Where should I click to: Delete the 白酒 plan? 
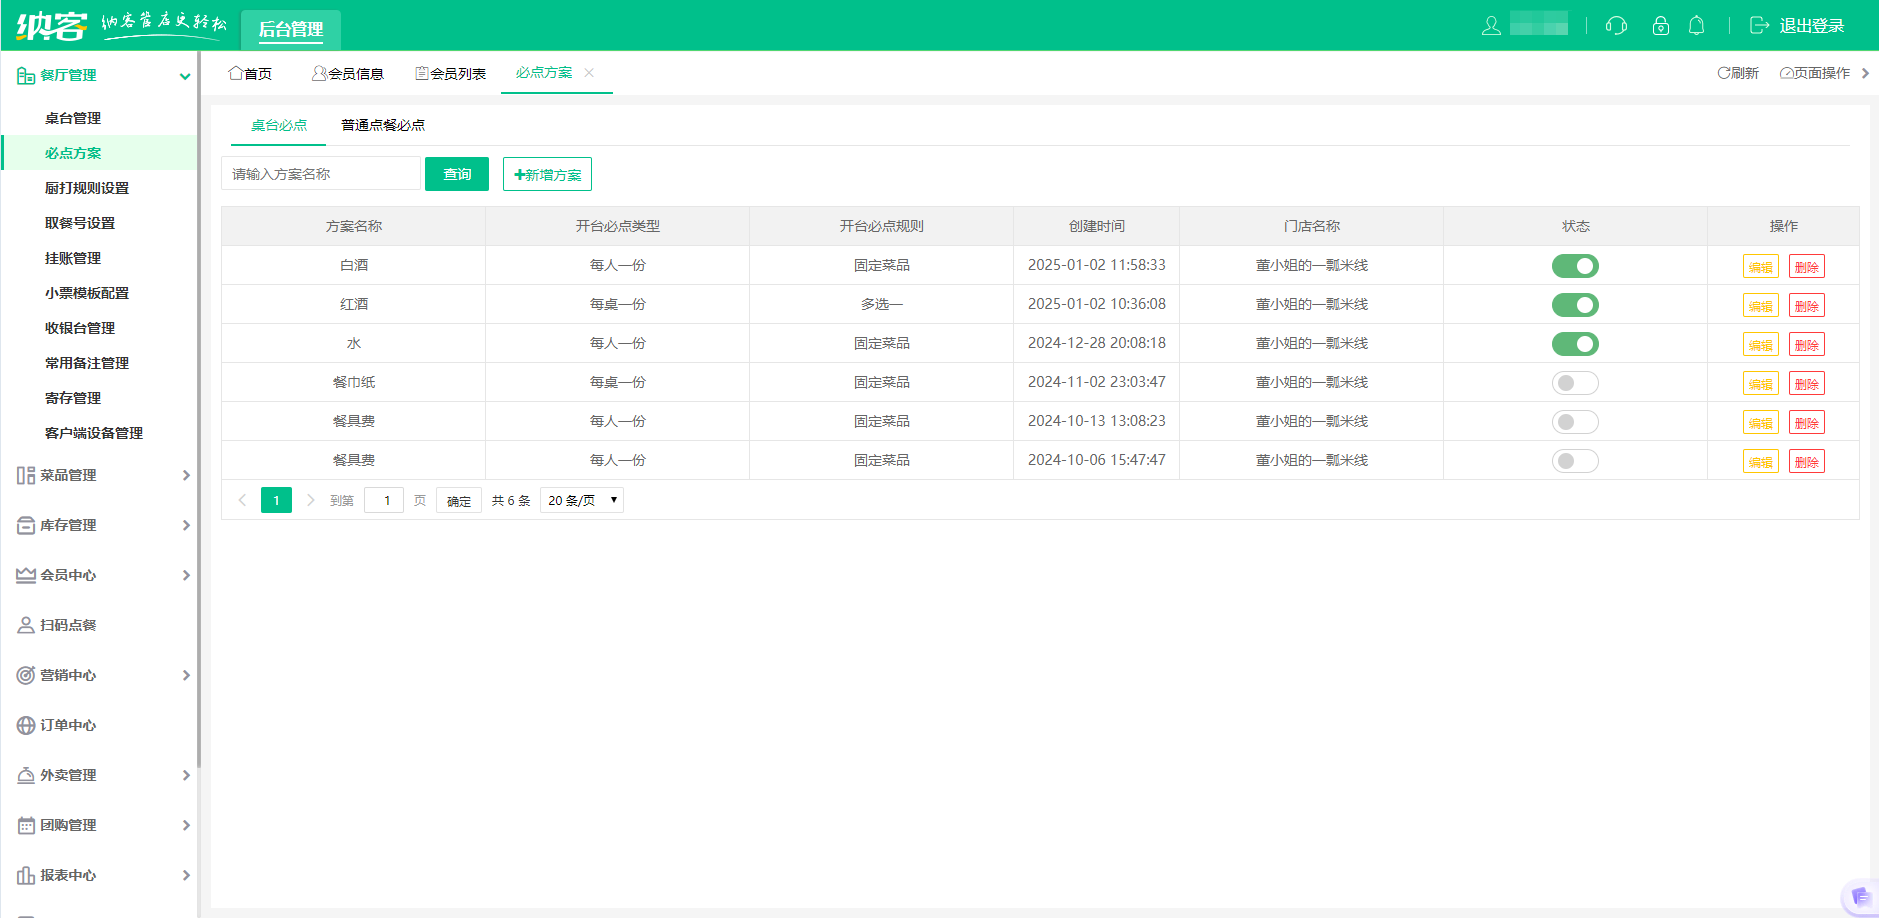click(1807, 267)
